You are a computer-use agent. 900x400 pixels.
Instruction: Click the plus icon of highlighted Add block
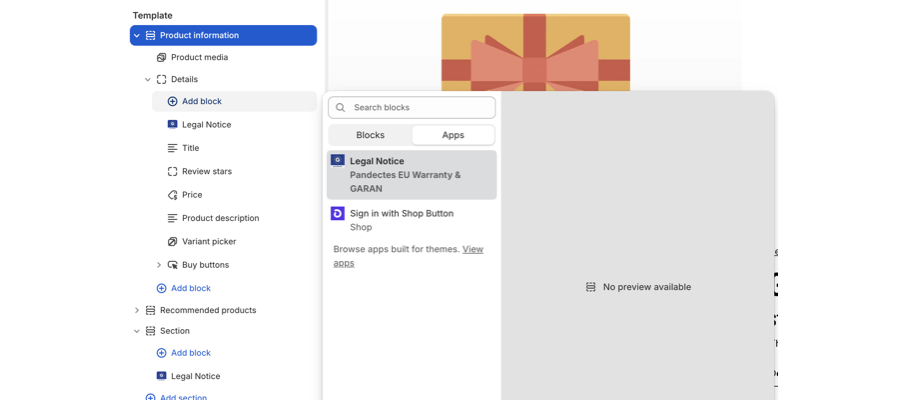pos(172,102)
